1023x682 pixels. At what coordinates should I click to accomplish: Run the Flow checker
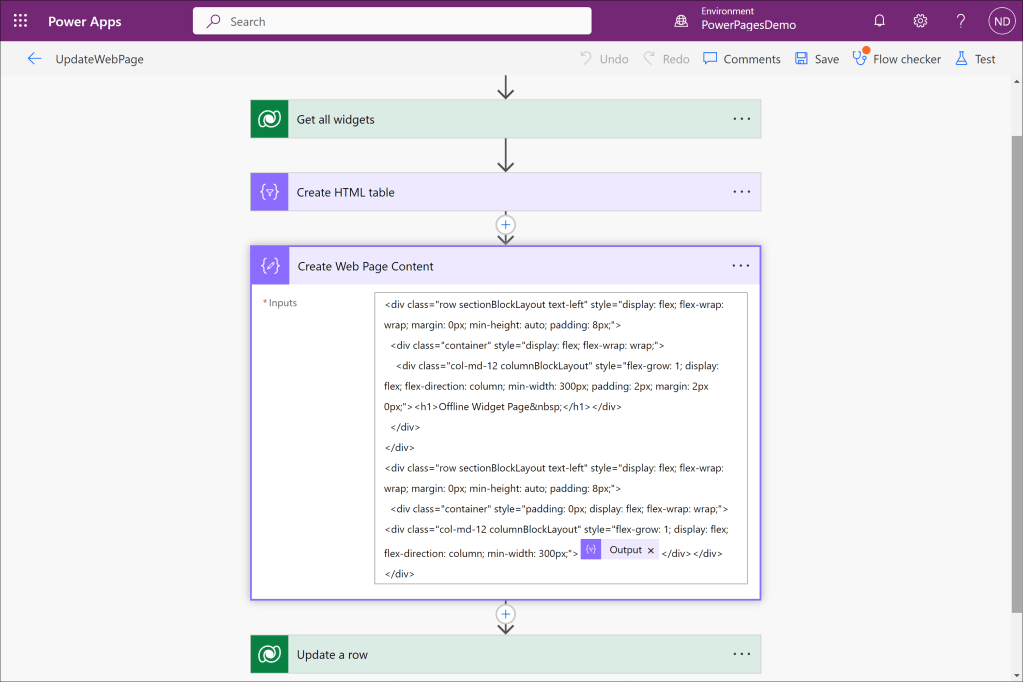(x=896, y=59)
